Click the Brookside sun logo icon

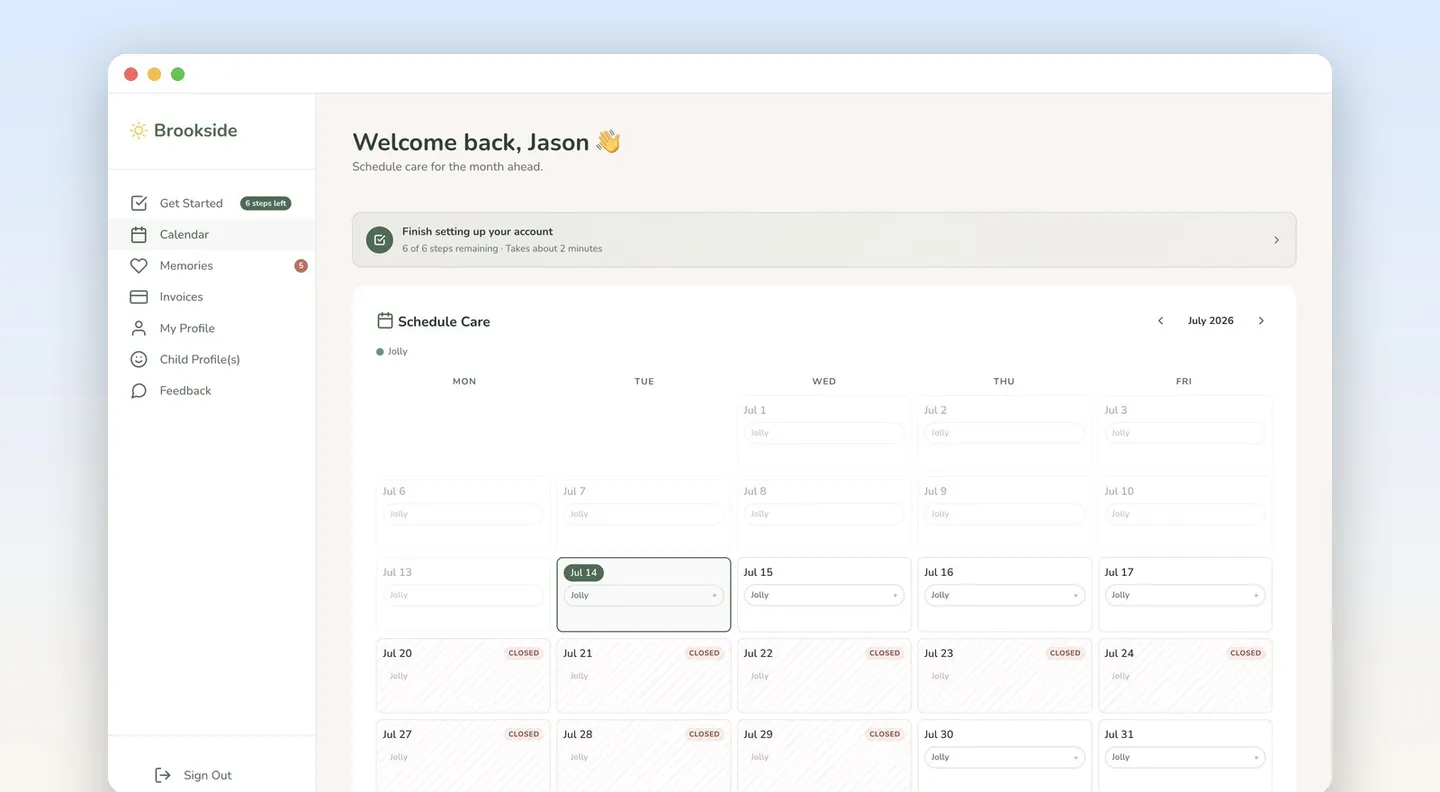tap(139, 131)
